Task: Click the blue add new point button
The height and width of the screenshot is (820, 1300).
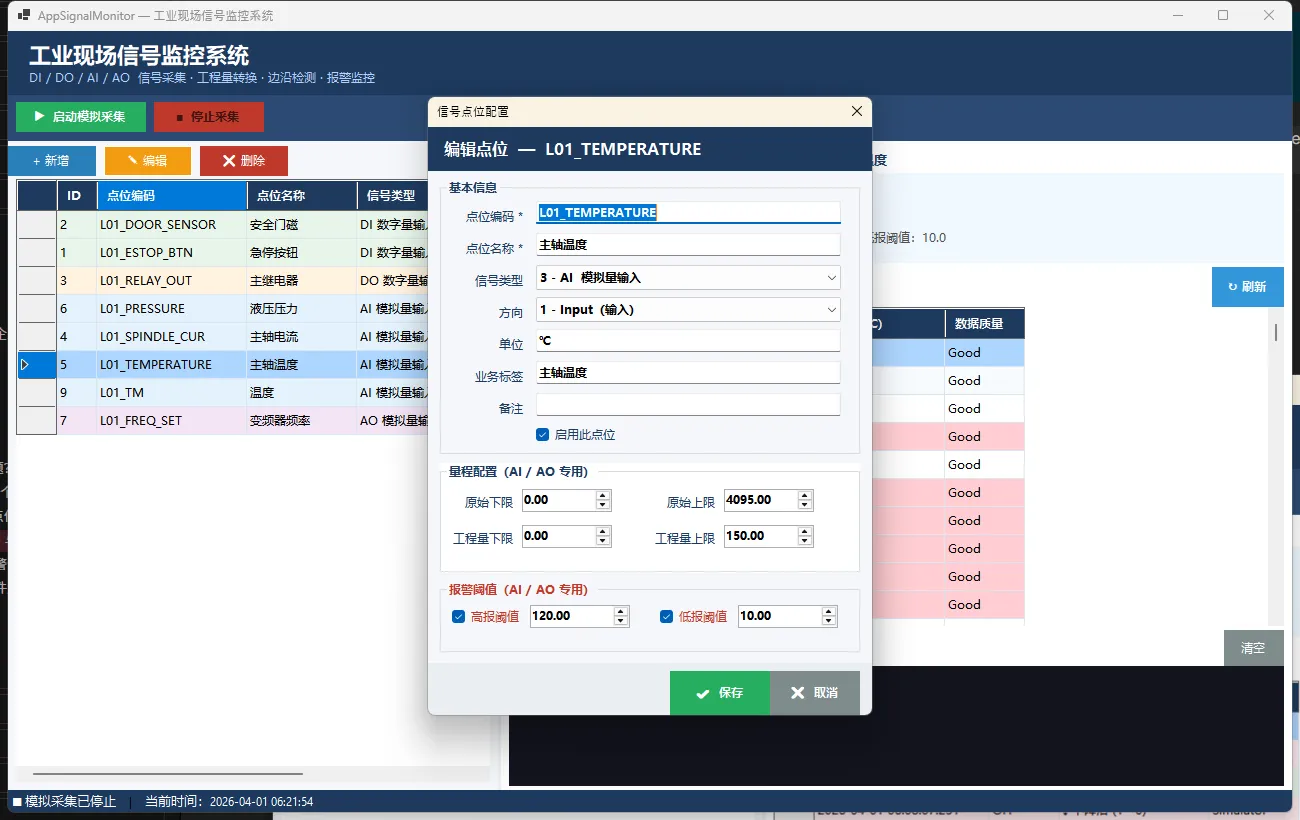Action: coord(52,161)
